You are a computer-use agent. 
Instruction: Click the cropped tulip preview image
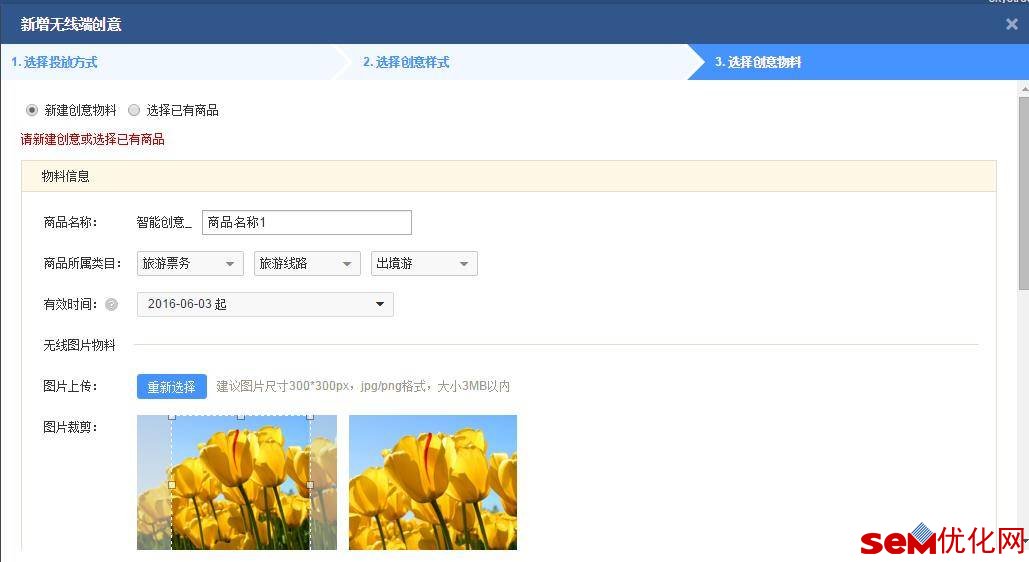coord(433,482)
